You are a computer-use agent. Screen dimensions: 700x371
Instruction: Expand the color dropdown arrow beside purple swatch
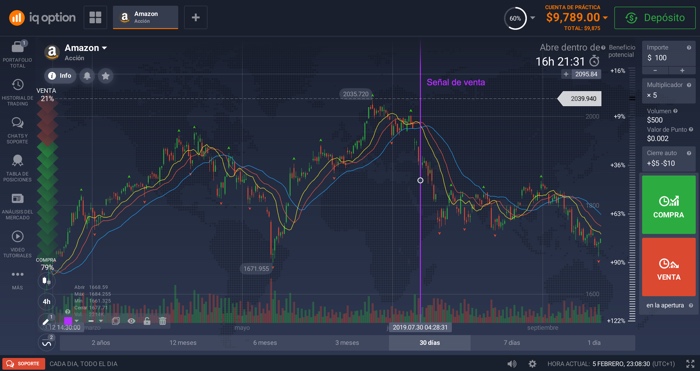(77, 321)
